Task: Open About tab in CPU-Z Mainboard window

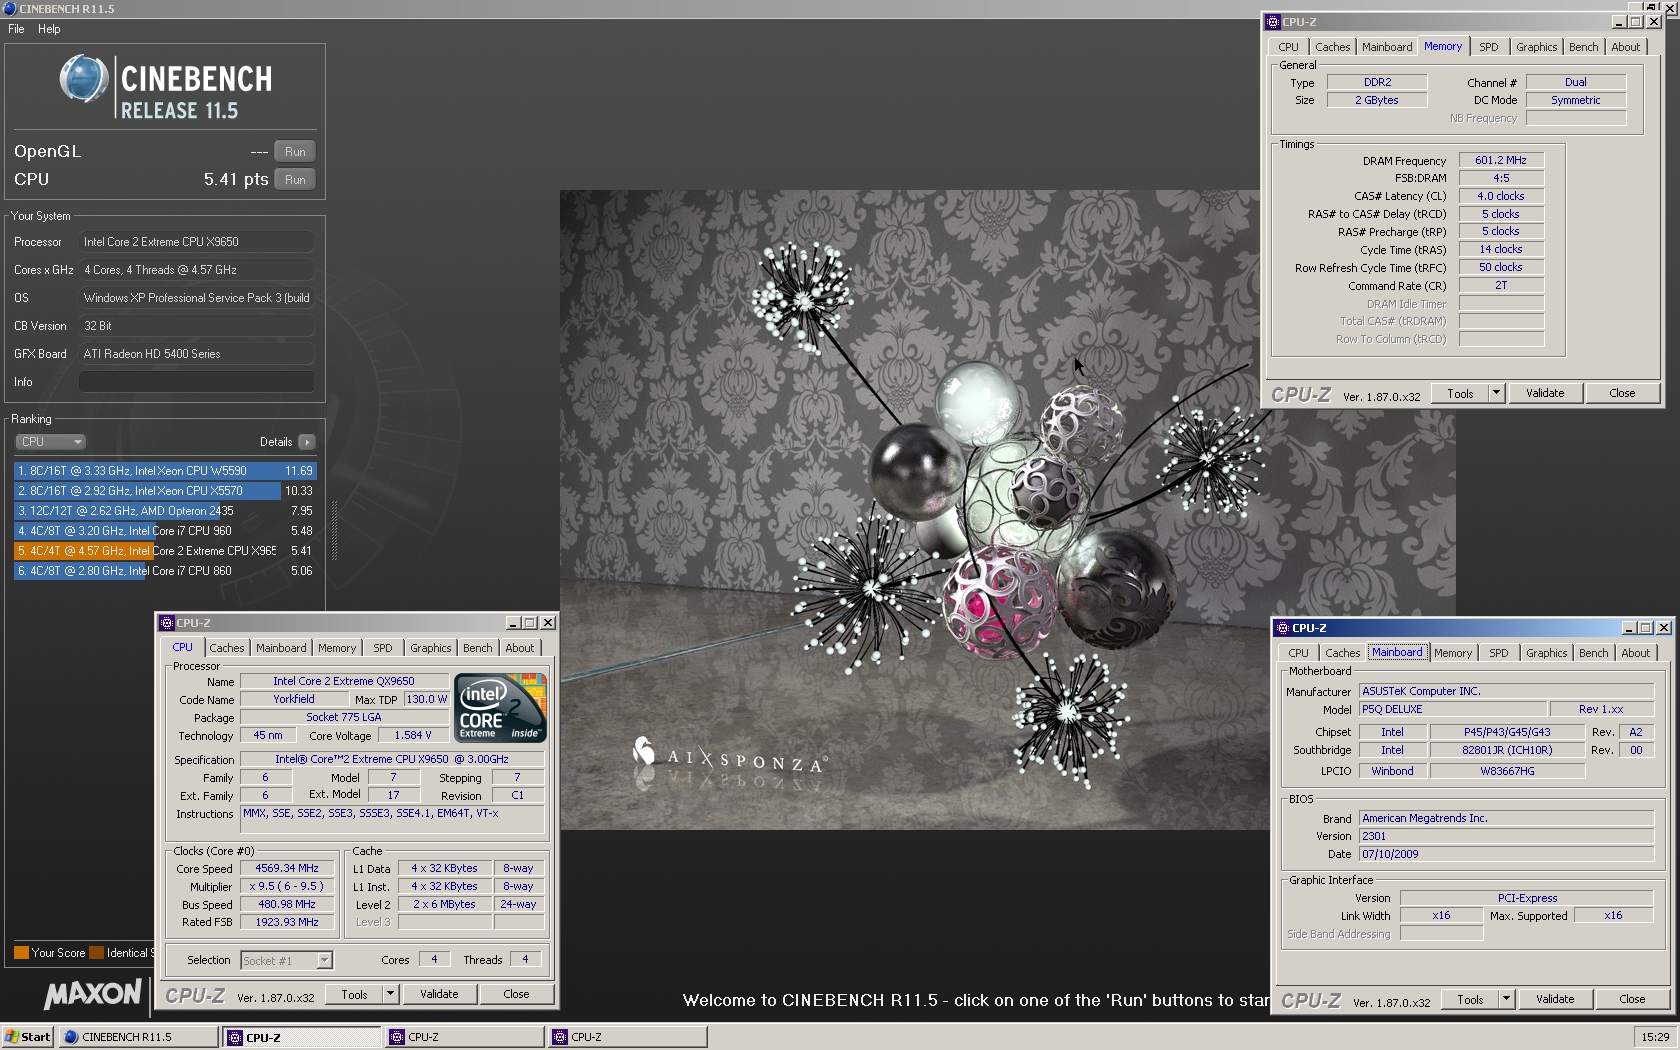Action: pos(1636,653)
